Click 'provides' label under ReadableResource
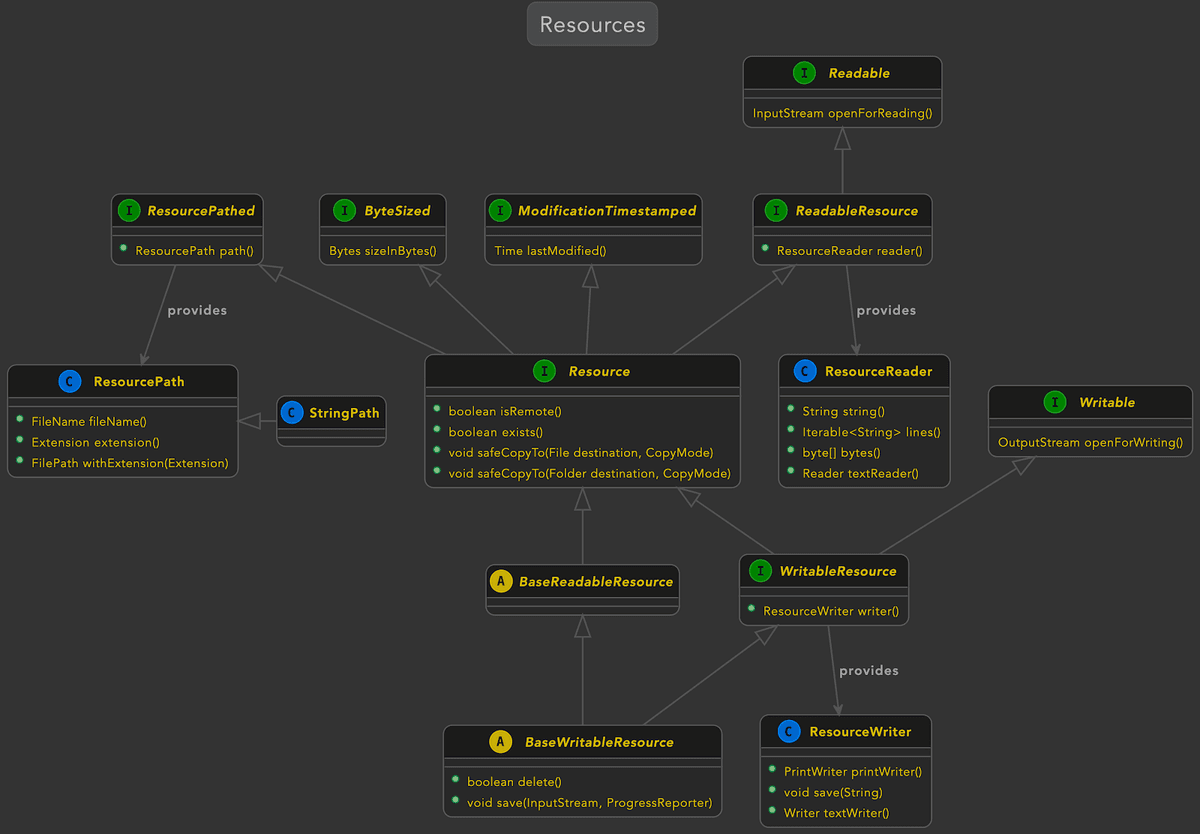The width and height of the screenshot is (1200, 834). [886, 310]
